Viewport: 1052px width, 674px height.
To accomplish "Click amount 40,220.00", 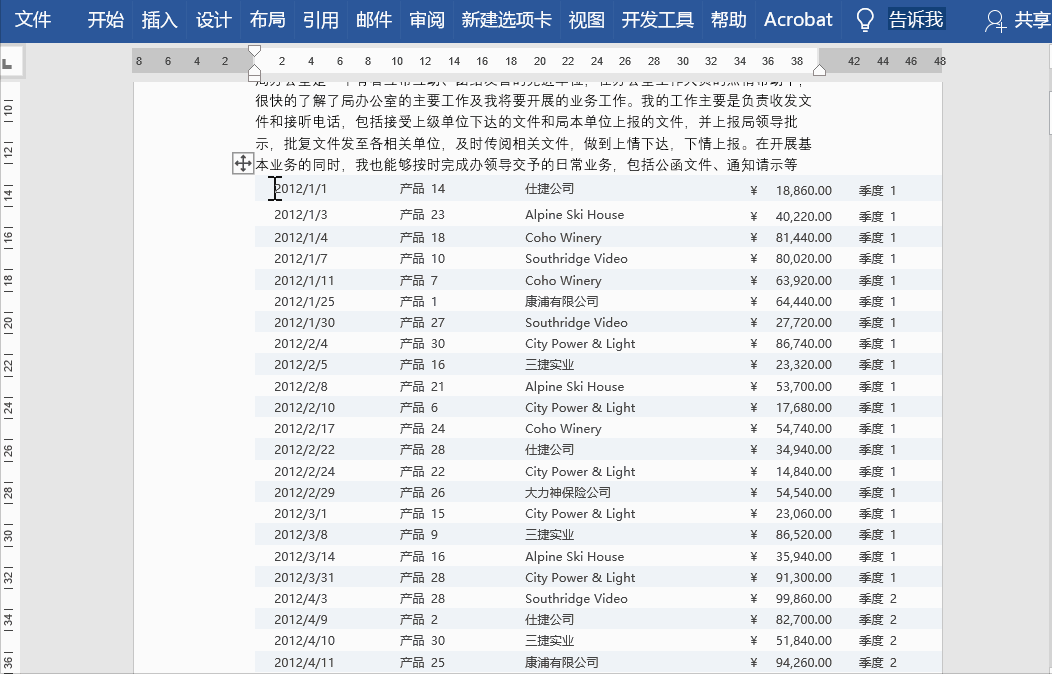I will [804, 217].
